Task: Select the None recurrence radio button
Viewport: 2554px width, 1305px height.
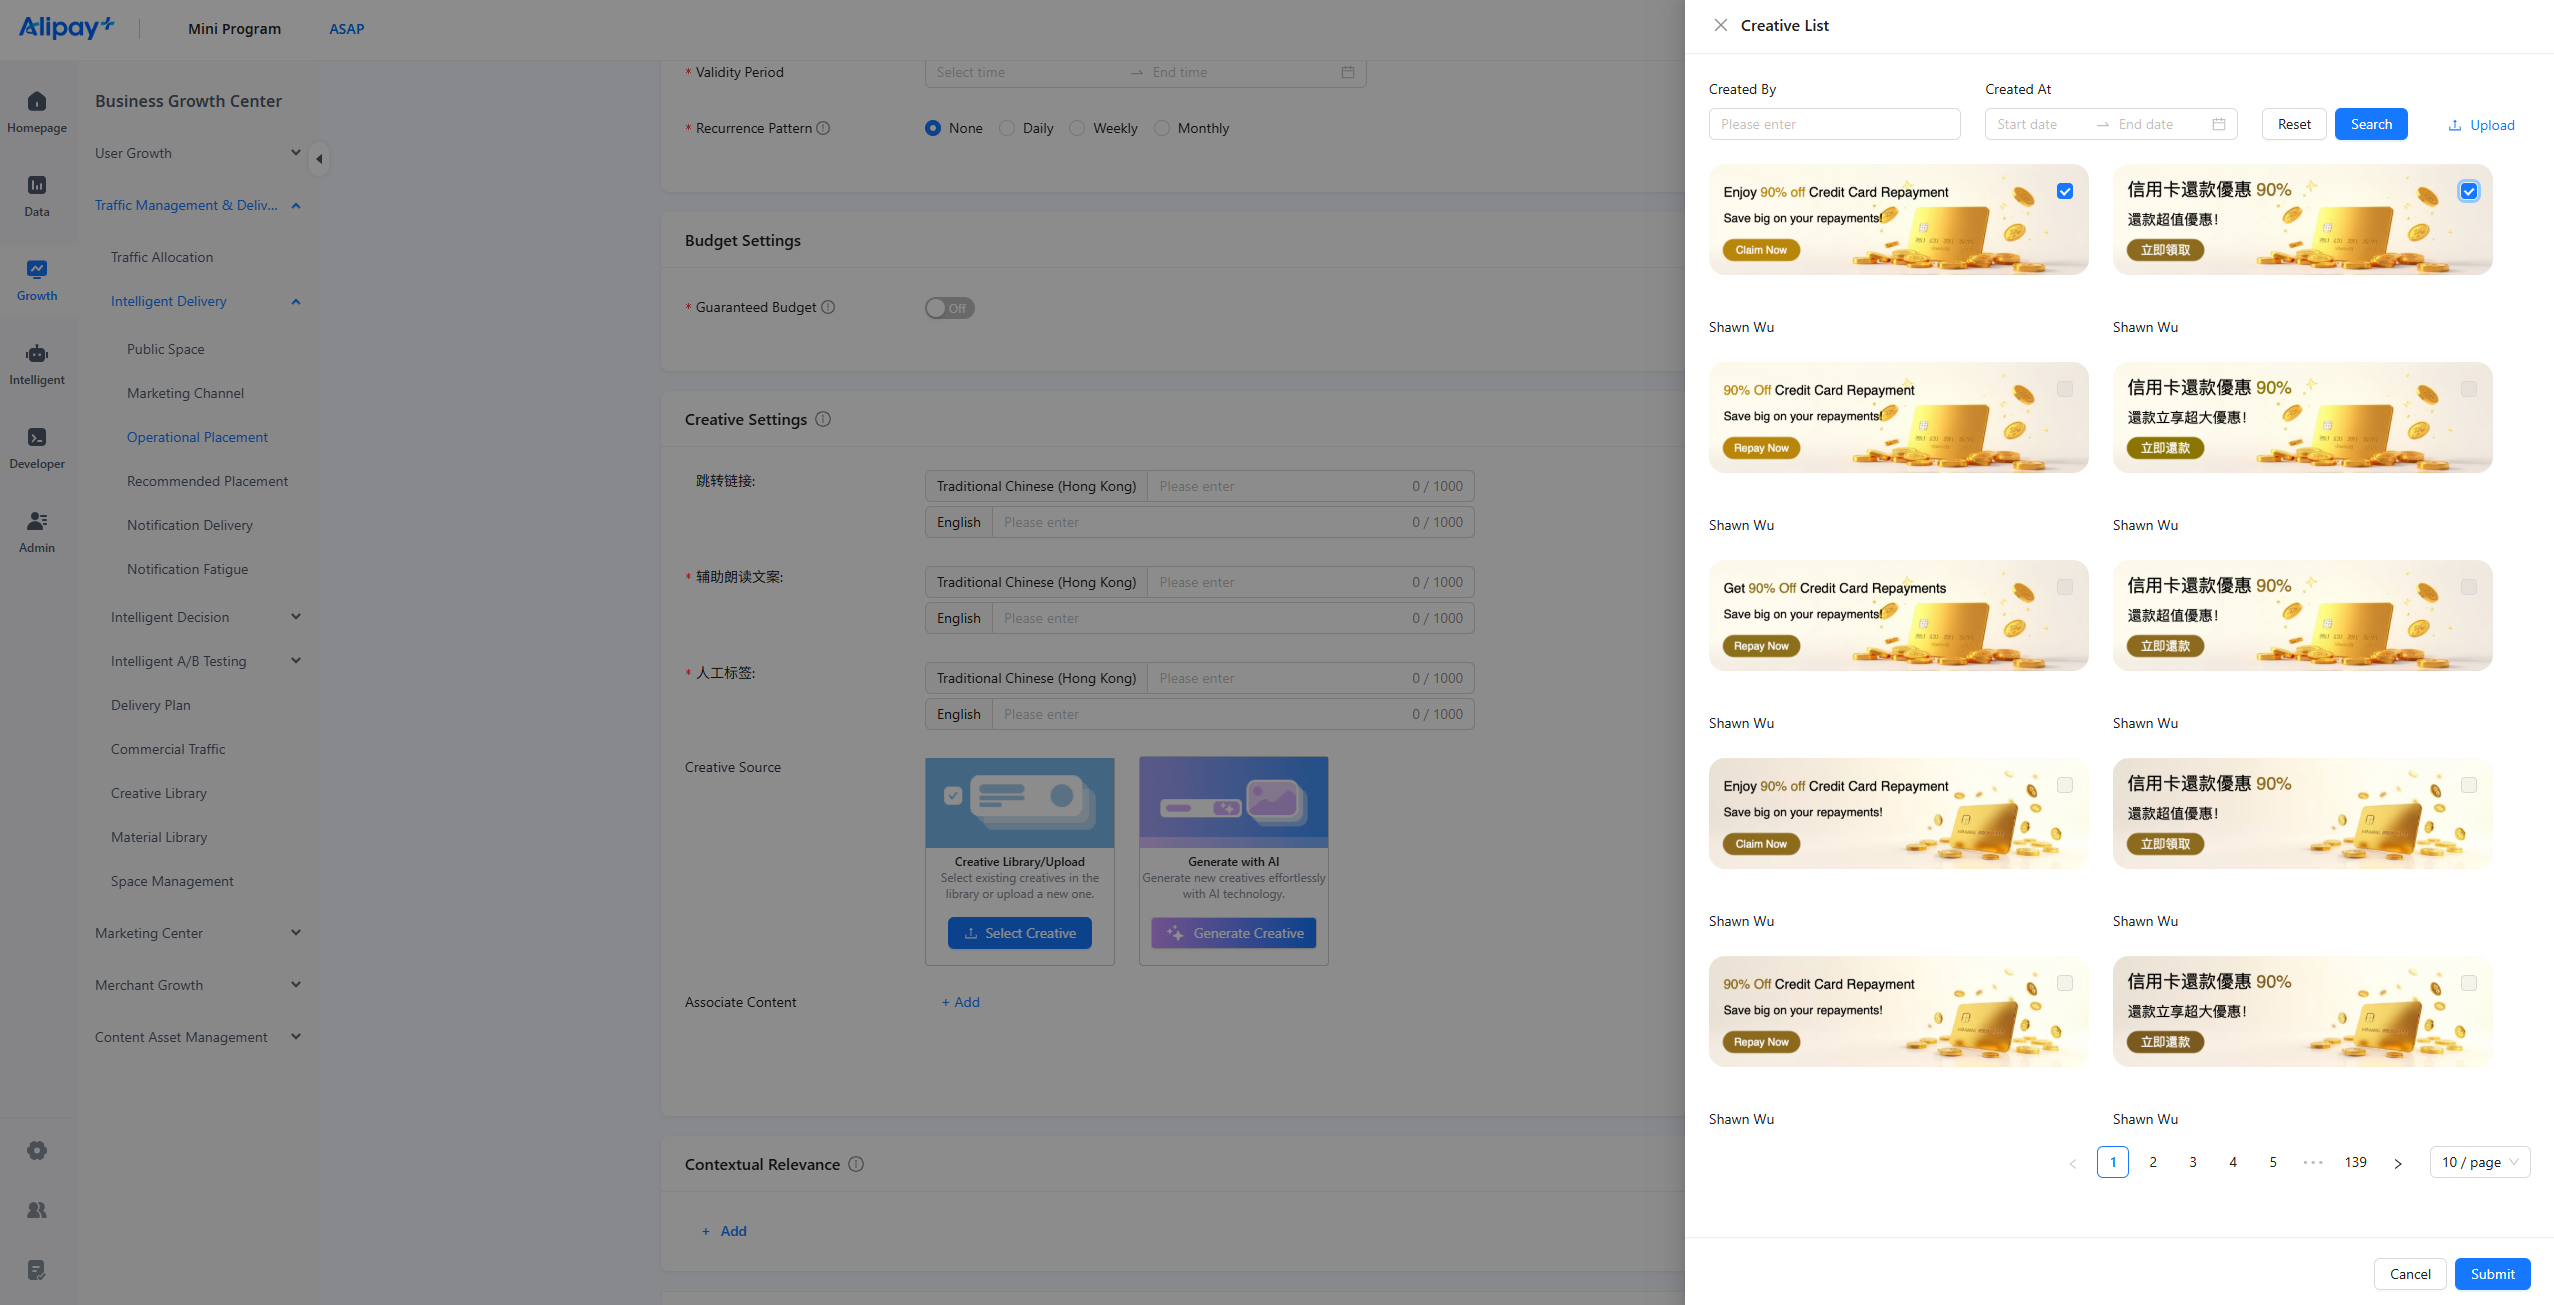Action: pyautogui.click(x=933, y=128)
